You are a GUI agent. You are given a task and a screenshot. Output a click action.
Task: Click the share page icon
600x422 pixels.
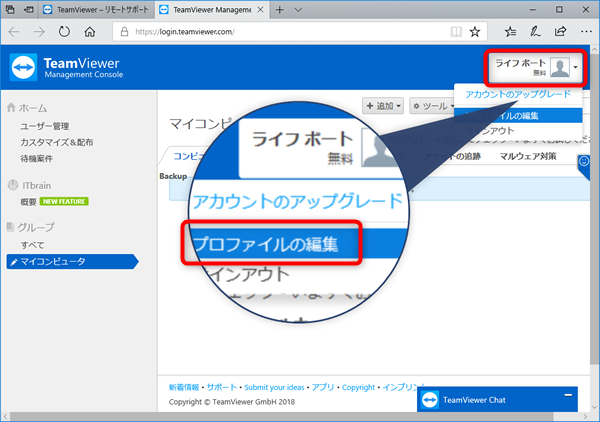(560, 31)
